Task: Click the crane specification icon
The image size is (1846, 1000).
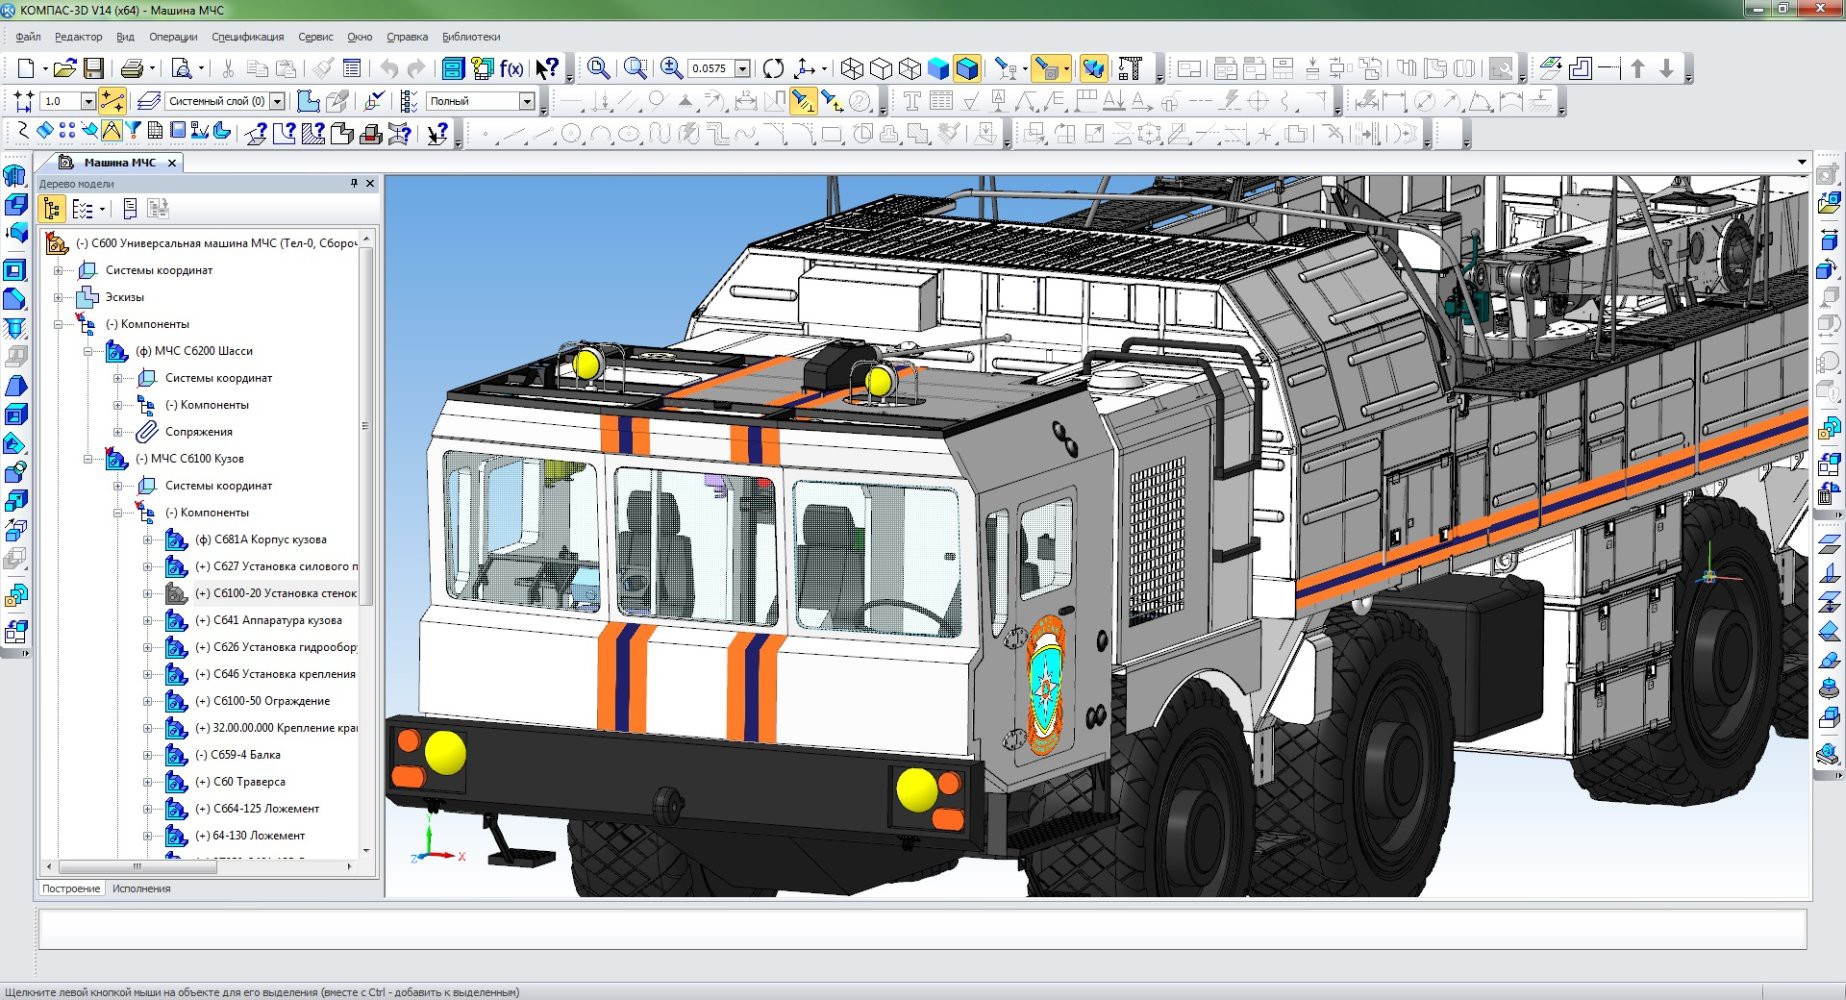Action: click(x=1130, y=68)
